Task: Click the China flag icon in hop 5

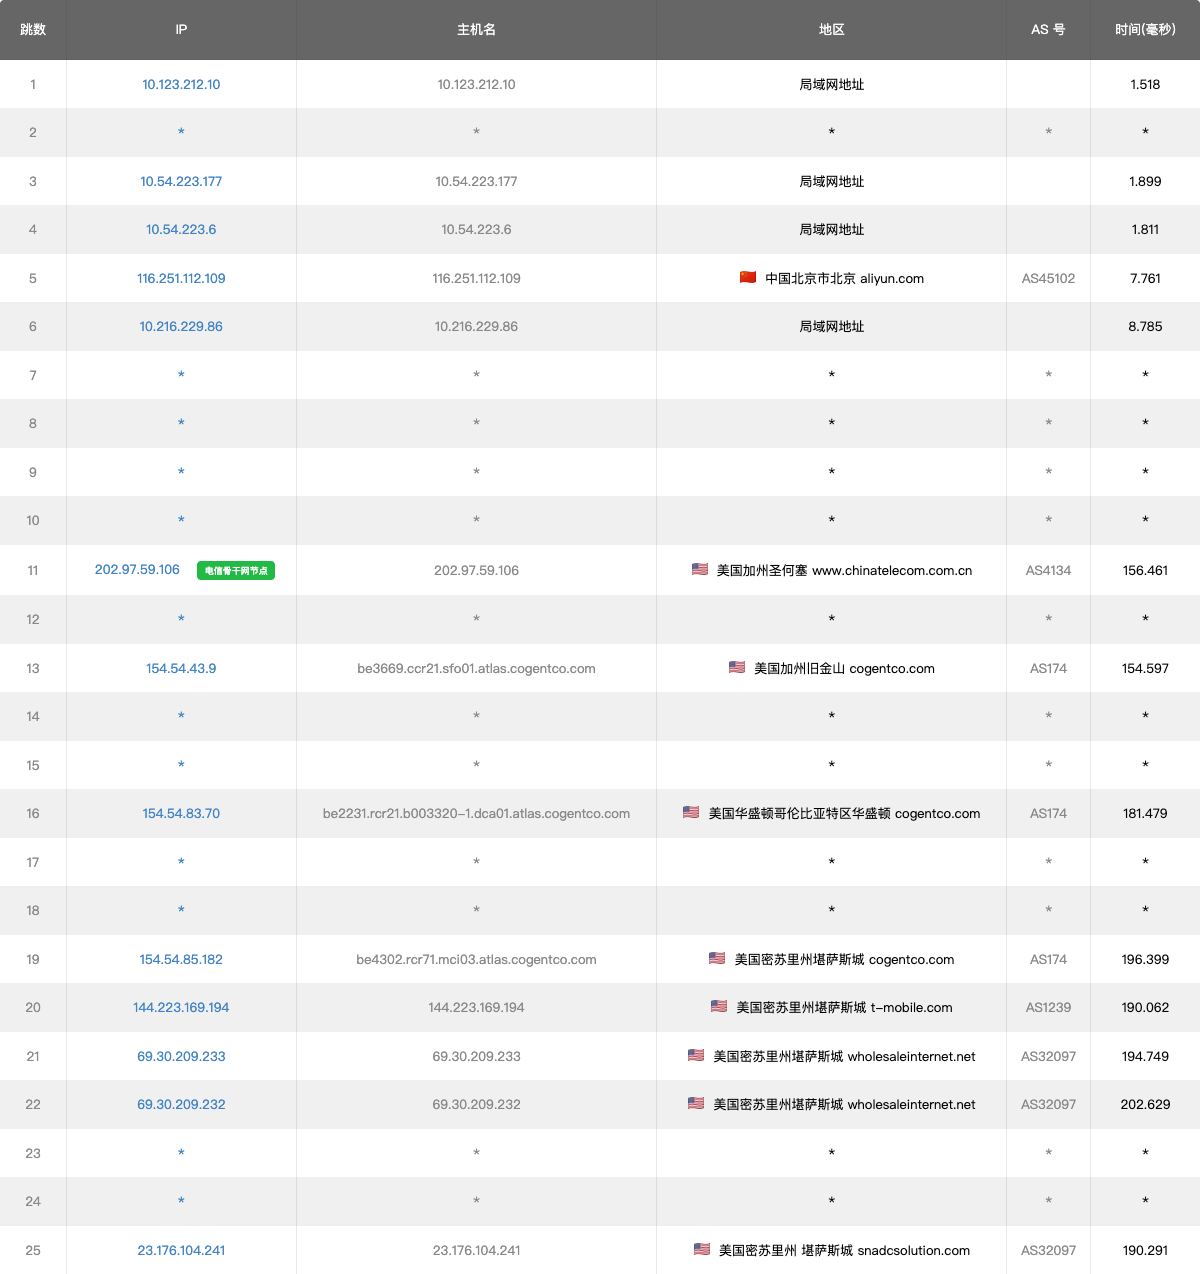Action: click(748, 278)
